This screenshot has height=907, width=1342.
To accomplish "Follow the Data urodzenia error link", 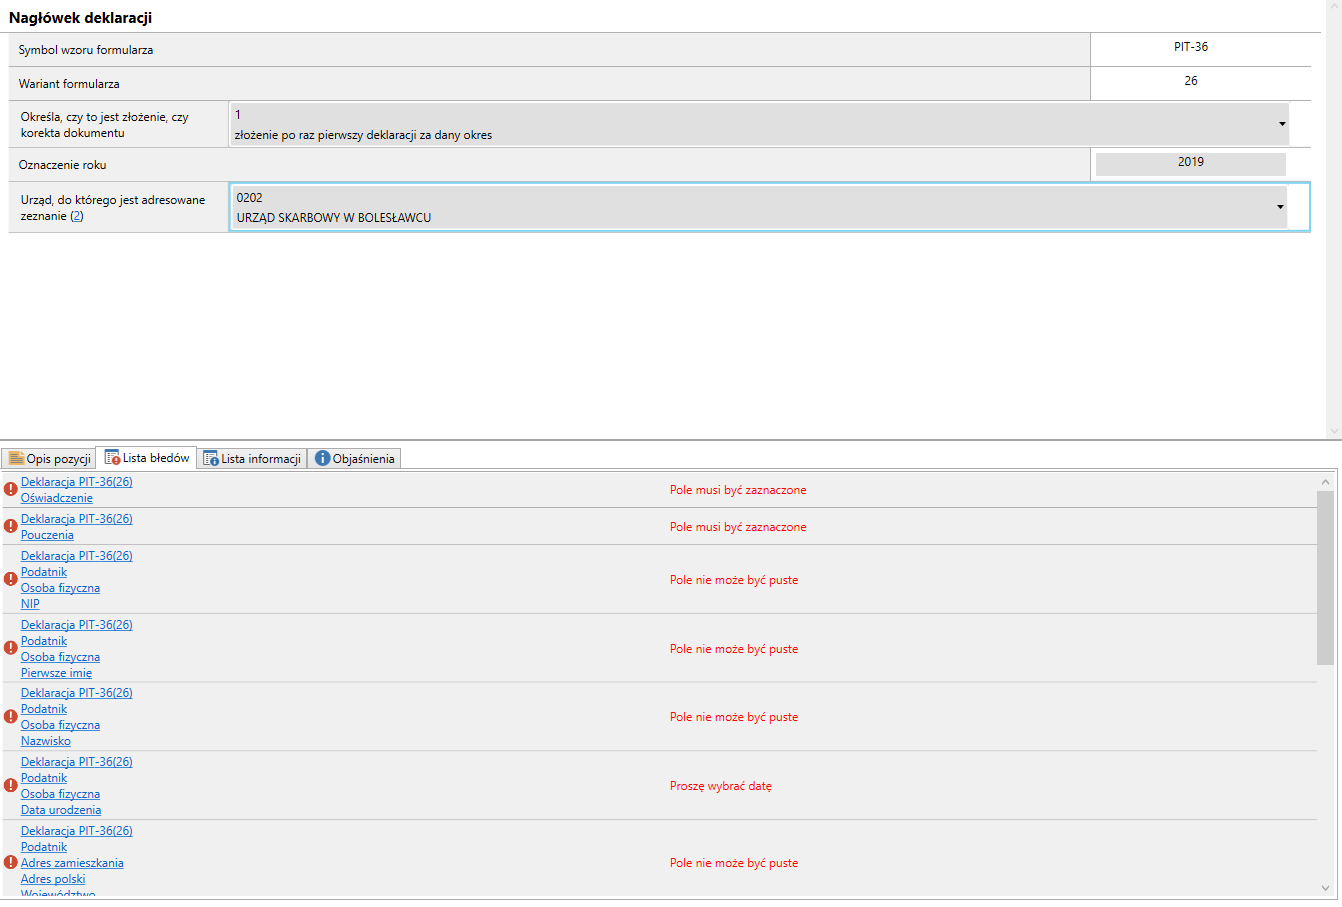I will pyautogui.click(x=61, y=810).
